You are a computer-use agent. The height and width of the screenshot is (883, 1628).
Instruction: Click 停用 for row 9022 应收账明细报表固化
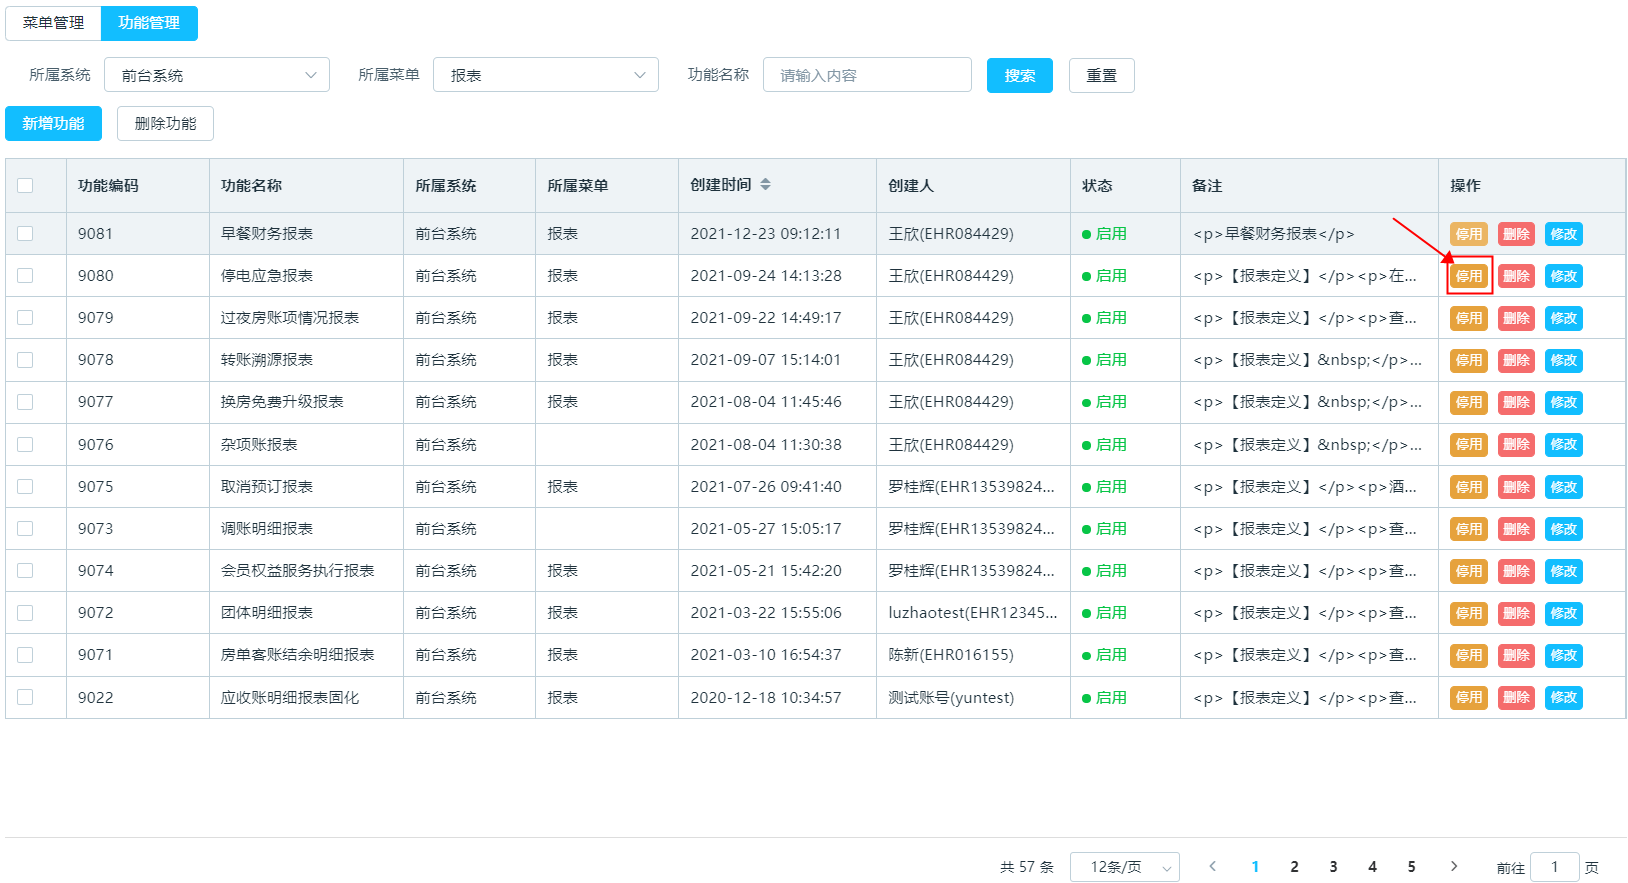1469,697
